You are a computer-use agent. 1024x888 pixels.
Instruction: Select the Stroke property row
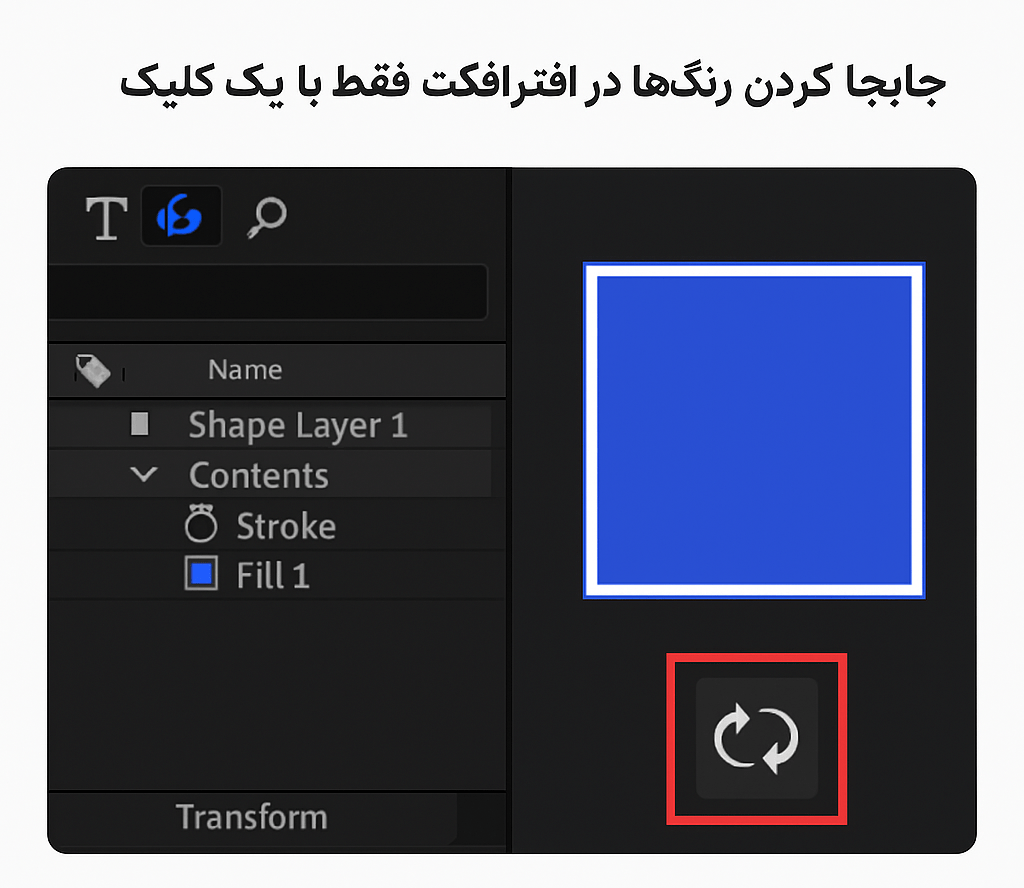pyautogui.click(x=286, y=526)
